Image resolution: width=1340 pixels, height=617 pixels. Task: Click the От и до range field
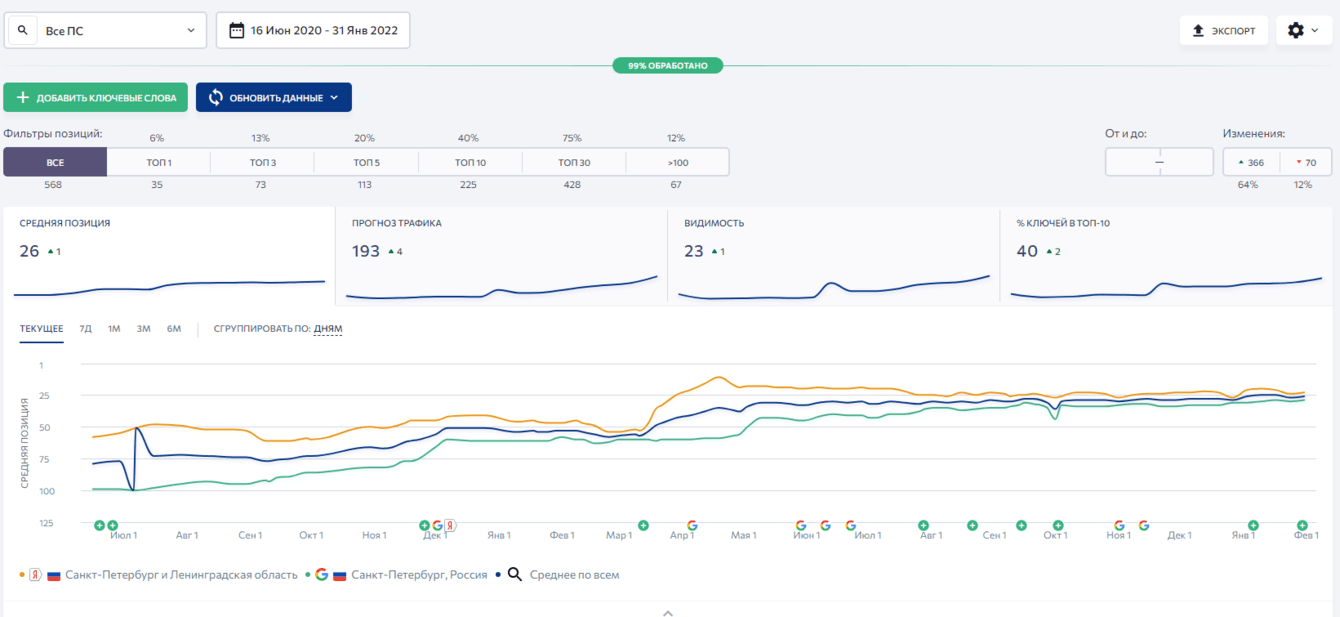1159,162
